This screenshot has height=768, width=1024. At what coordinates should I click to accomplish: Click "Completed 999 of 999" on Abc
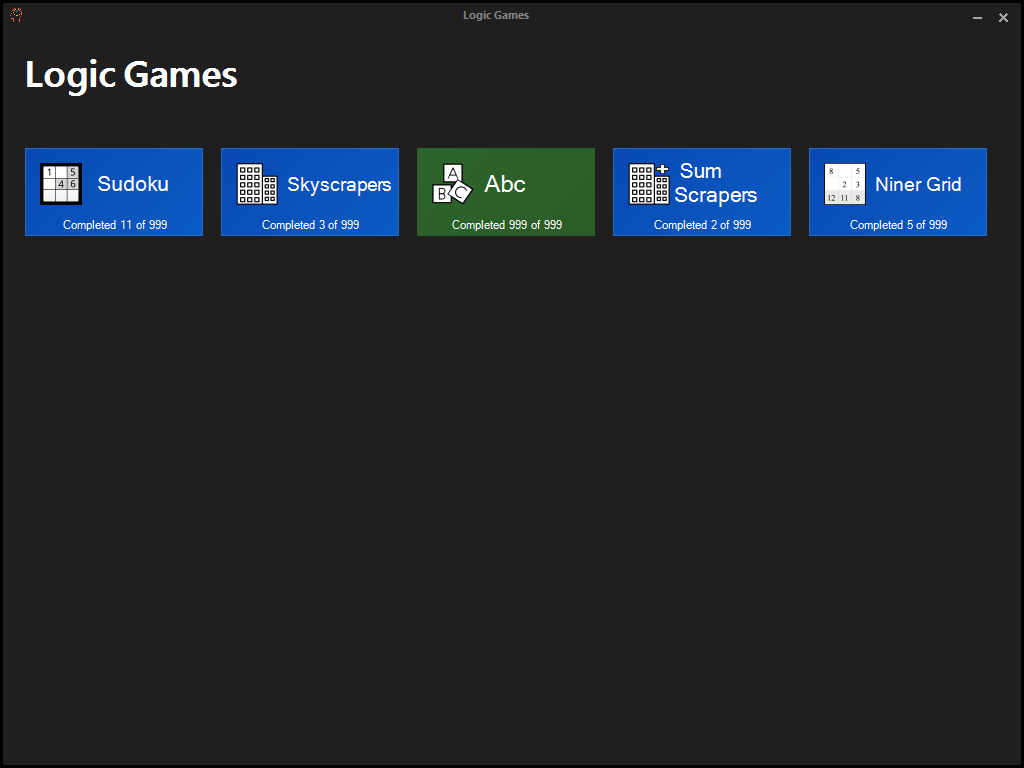507,225
